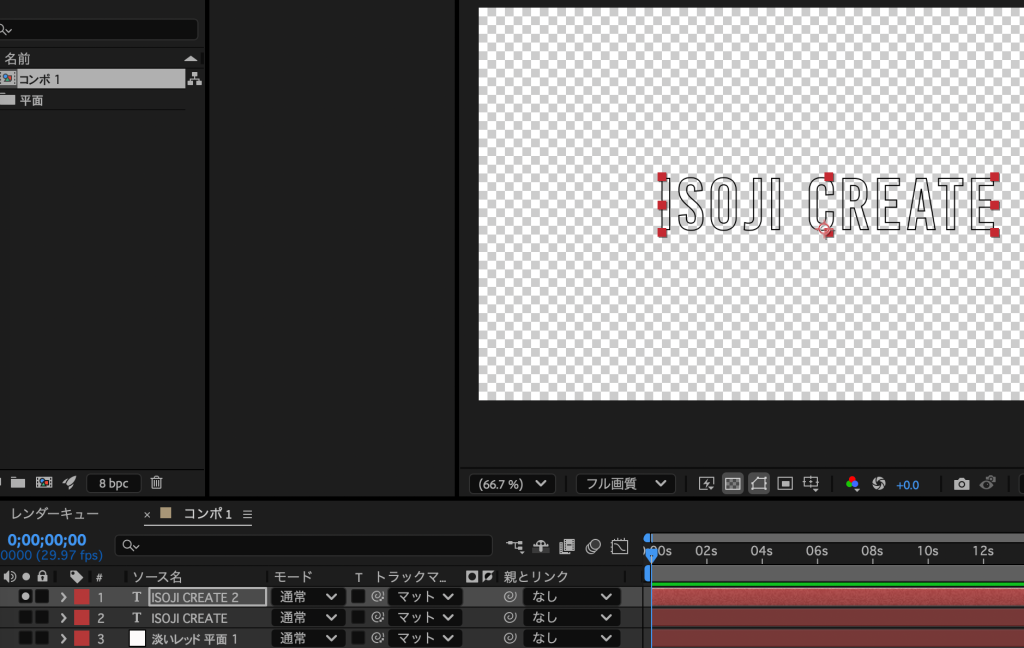The image size is (1024, 648).
Task: Open the graph editor icon in timeline
Action: [x=620, y=546]
